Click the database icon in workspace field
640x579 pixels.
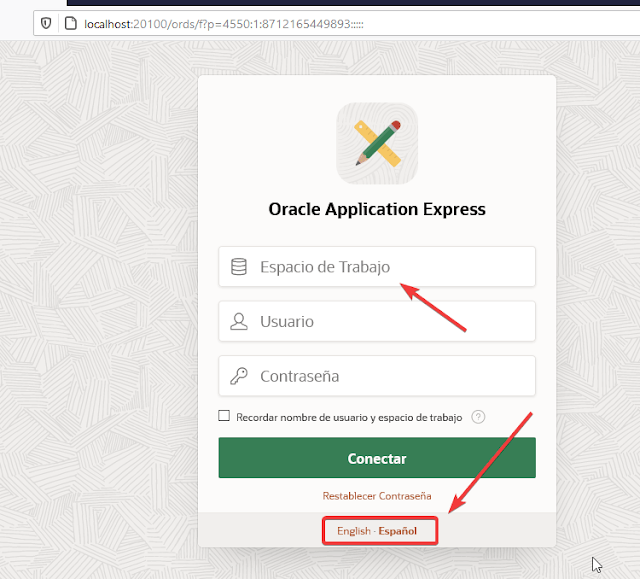(238, 267)
